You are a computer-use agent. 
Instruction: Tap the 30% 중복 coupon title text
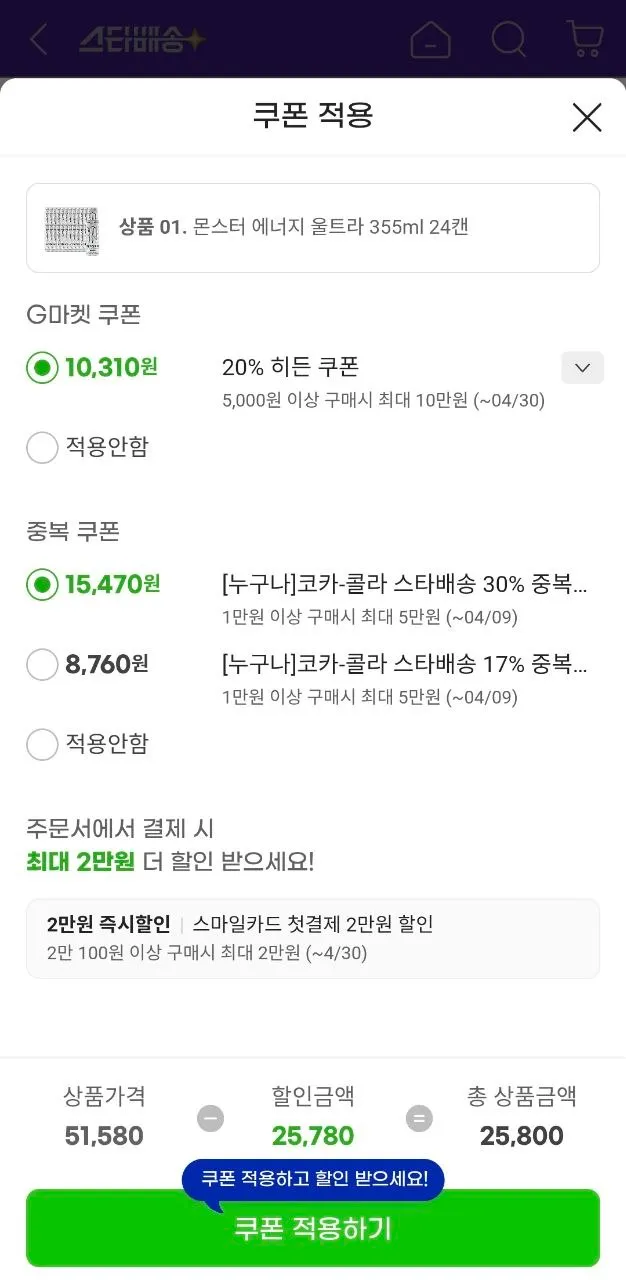[x=404, y=584]
